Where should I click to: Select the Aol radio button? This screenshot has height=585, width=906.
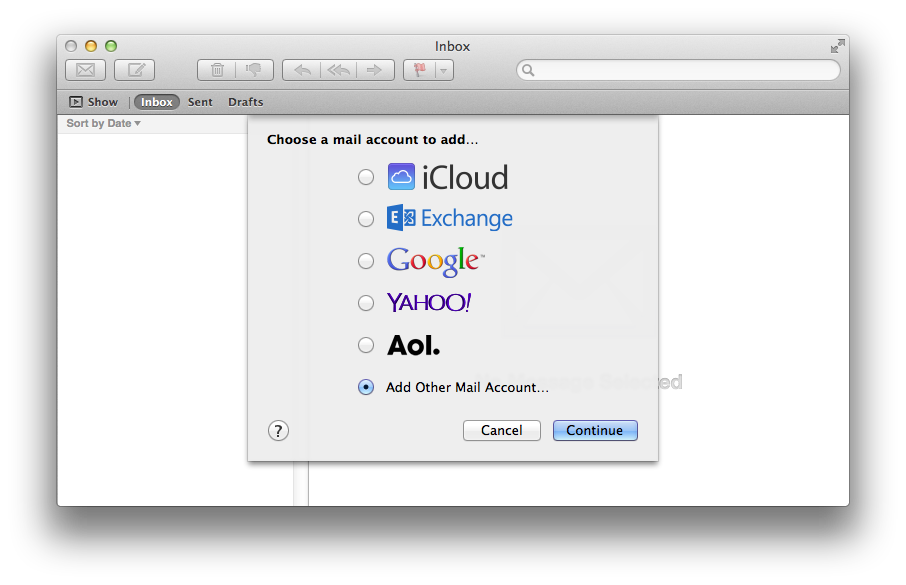pyautogui.click(x=366, y=345)
